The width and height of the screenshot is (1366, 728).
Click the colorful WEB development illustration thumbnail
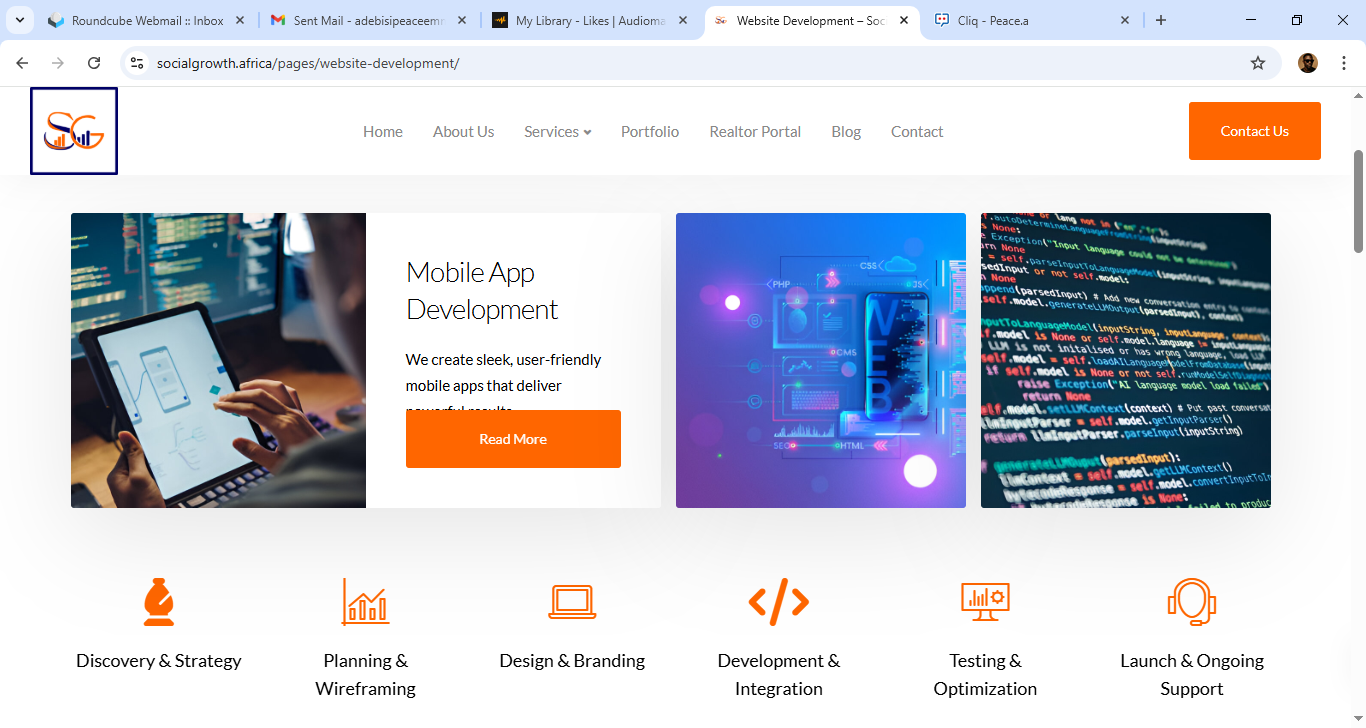click(x=820, y=360)
